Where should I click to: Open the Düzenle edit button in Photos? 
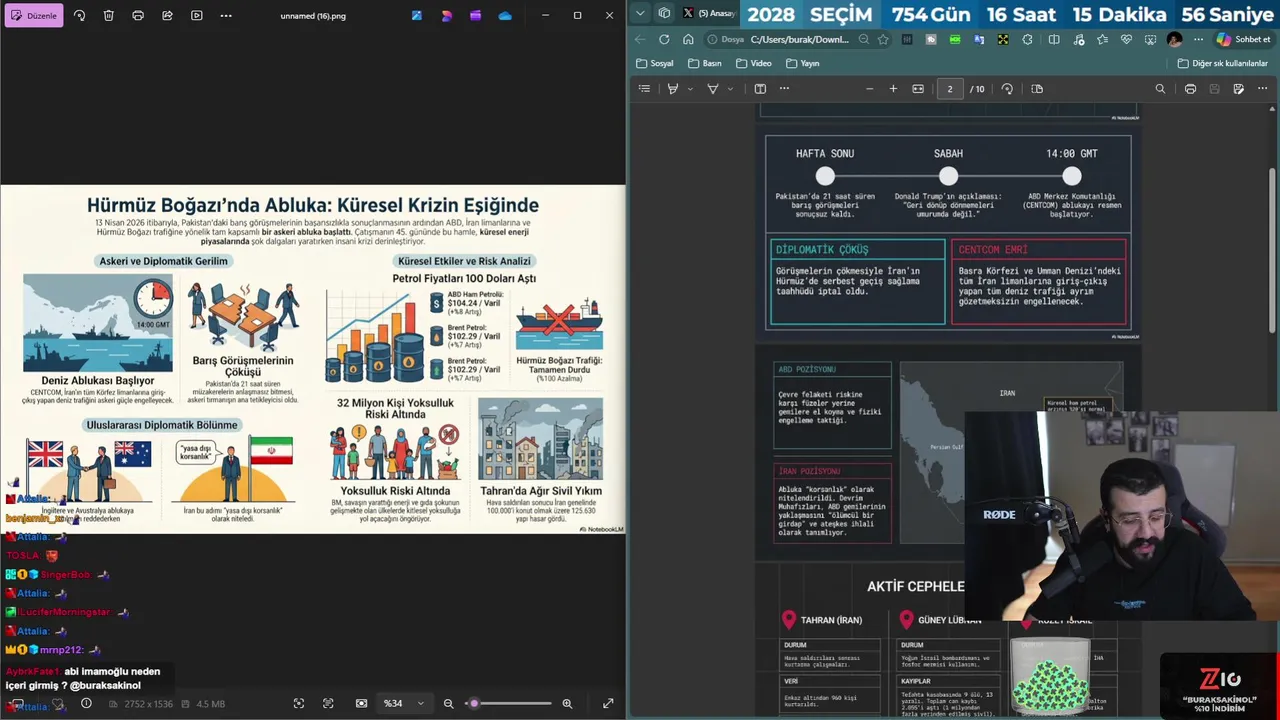pos(34,16)
